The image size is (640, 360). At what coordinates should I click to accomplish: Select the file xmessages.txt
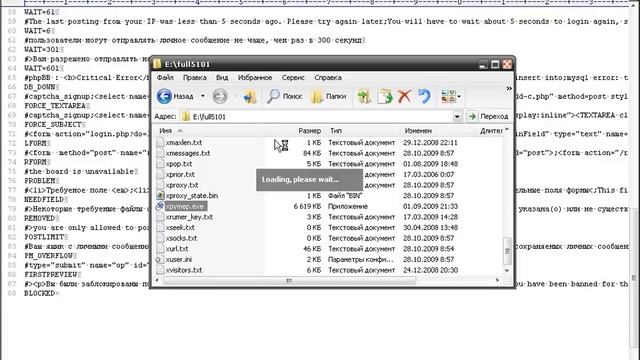point(188,153)
